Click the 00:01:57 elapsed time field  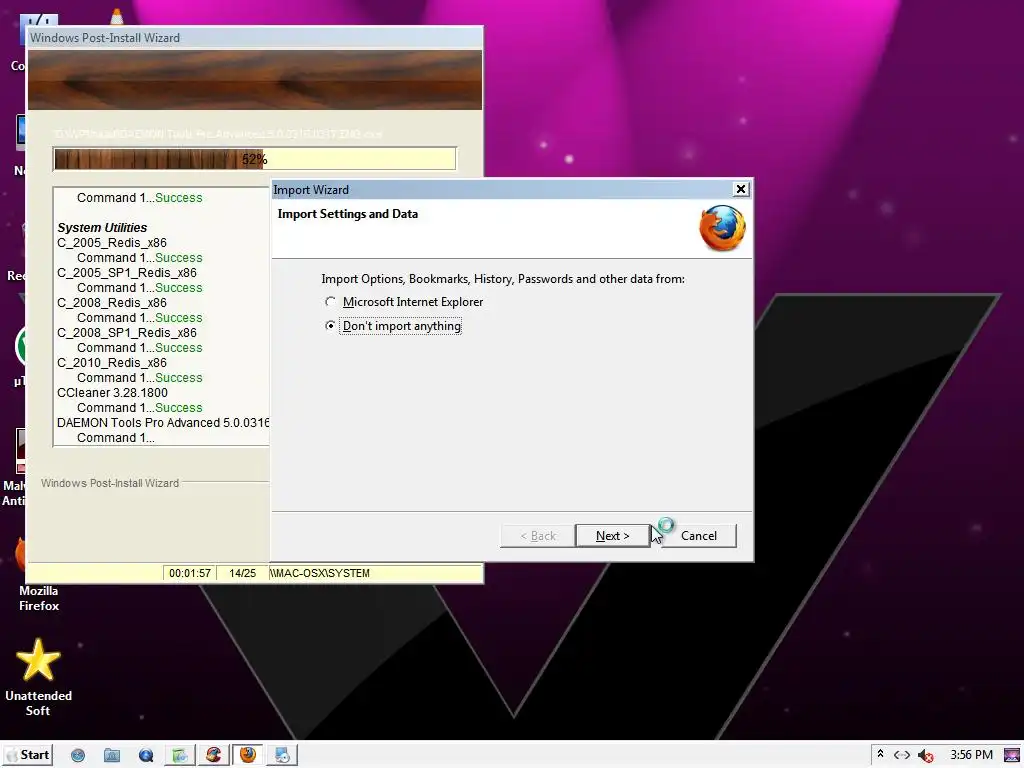point(189,573)
